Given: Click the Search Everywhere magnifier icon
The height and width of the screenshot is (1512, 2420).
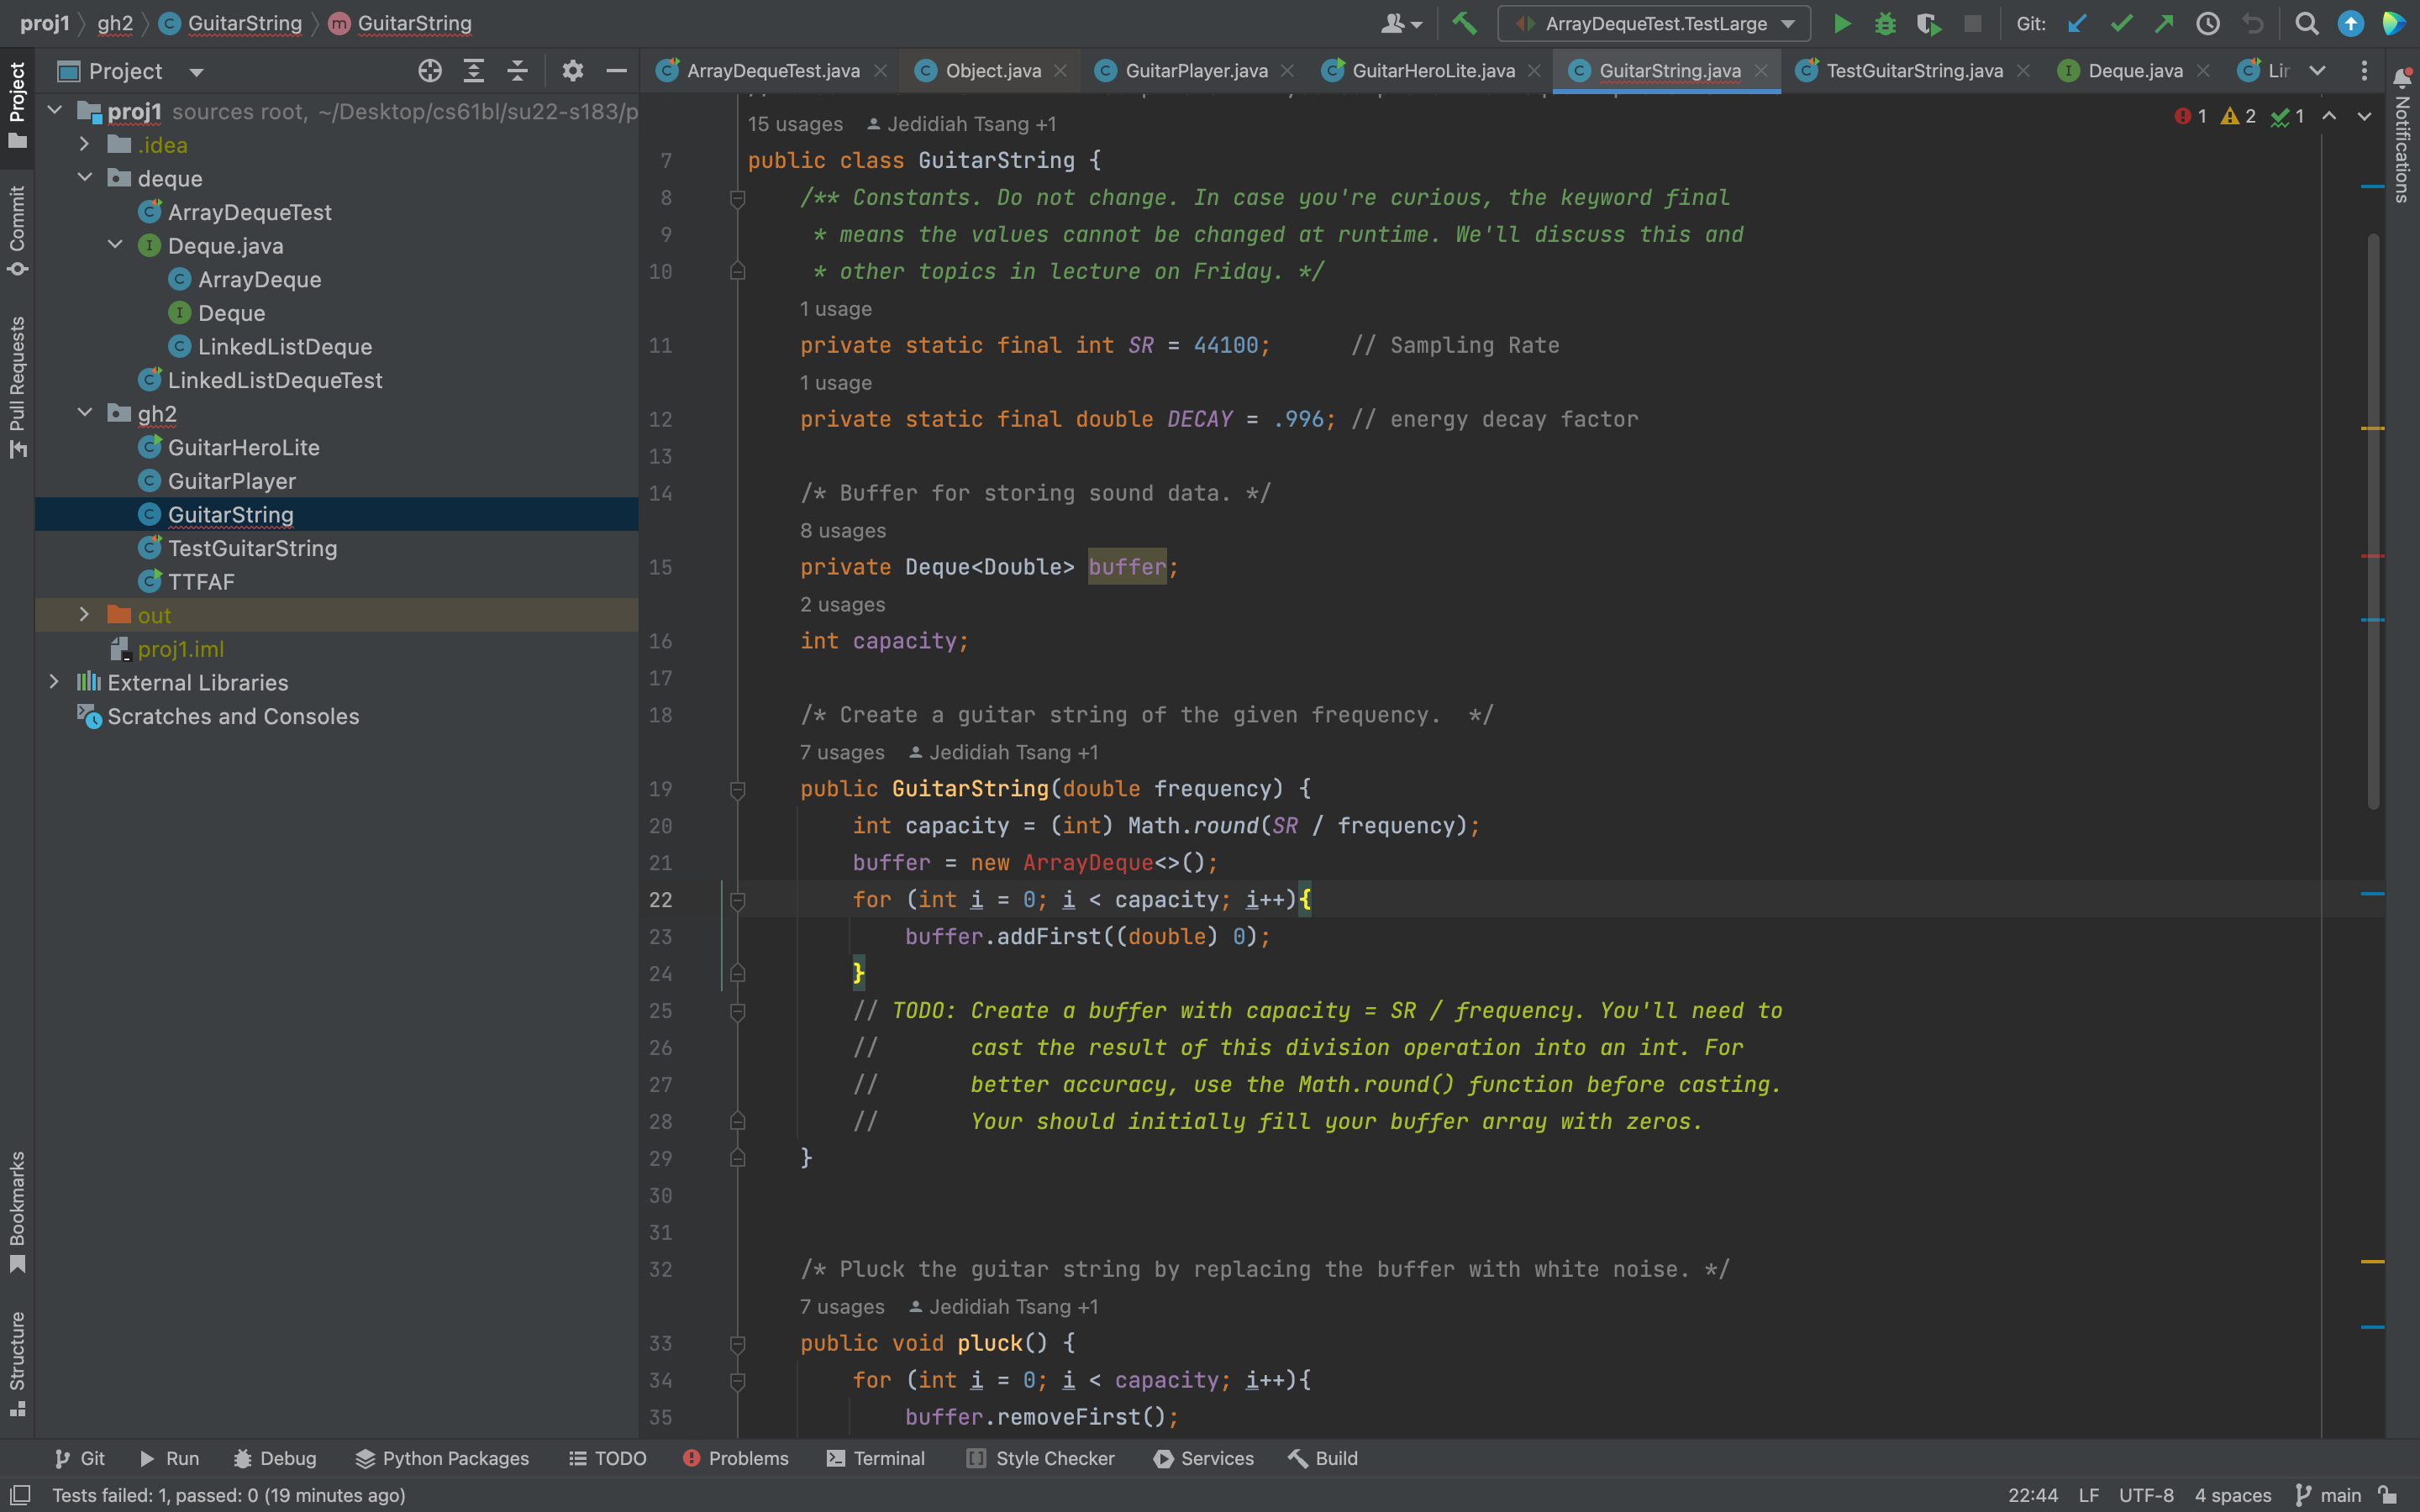Looking at the screenshot, I should pos(2306,24).
